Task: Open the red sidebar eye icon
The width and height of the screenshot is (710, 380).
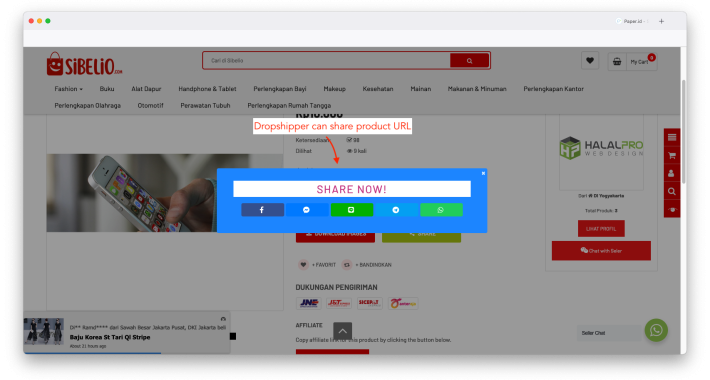Action: [x=672, y=209]
